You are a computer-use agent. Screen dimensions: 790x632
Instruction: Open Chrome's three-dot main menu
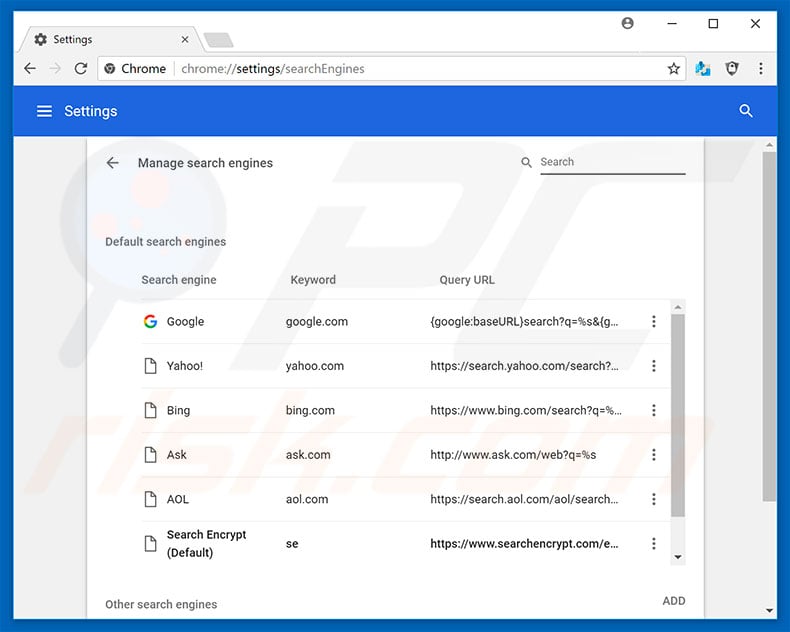(x=761, y=69)
